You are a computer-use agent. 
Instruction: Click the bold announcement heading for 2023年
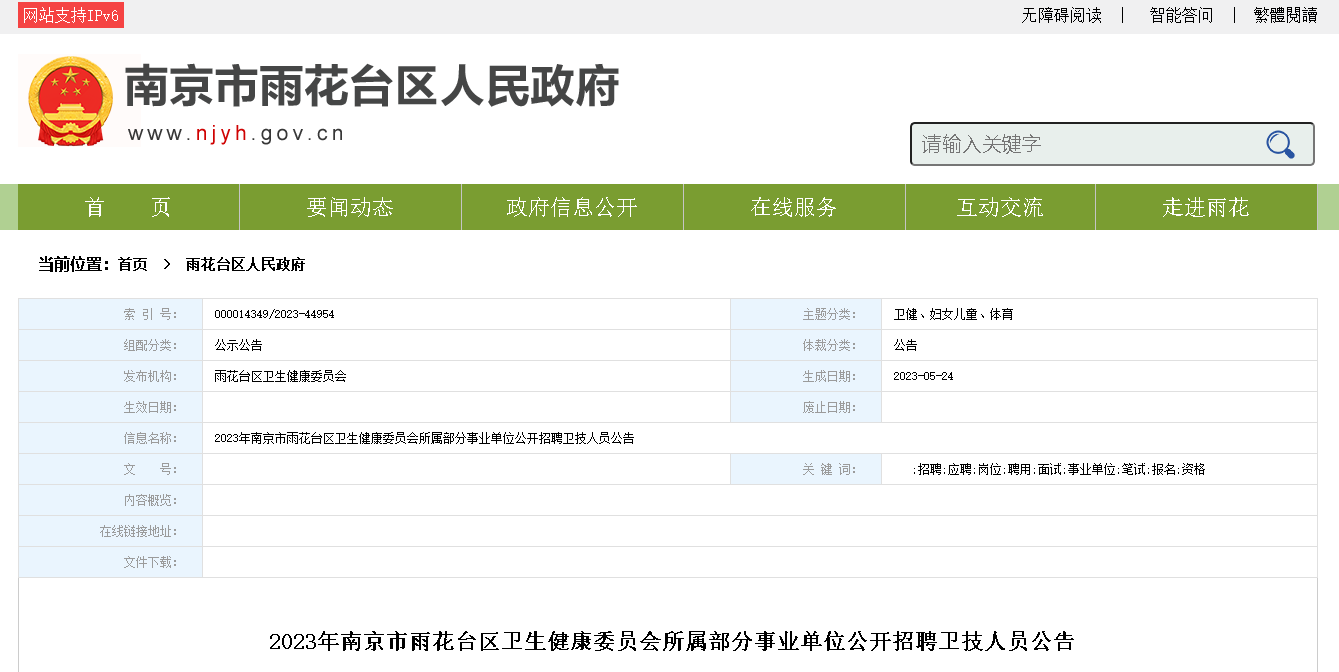pos(671,642)
